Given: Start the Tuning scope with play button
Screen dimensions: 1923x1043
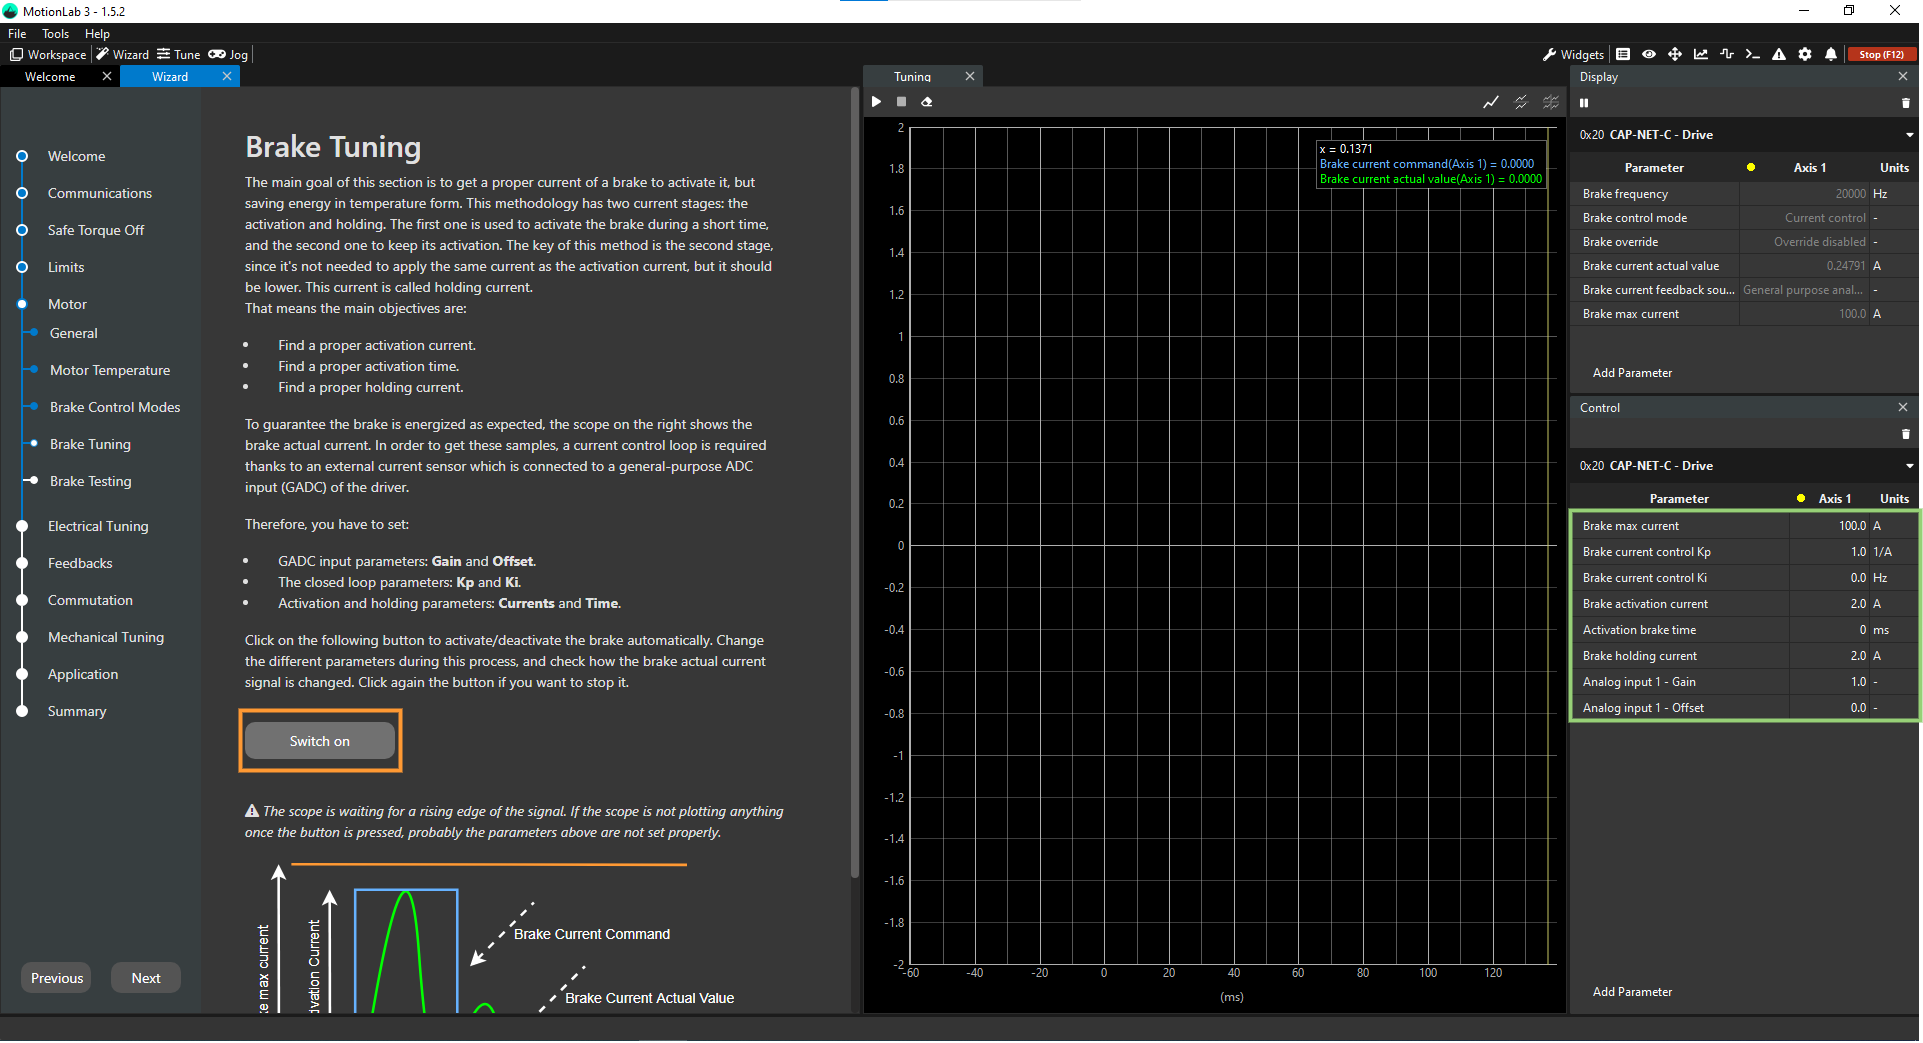Looking at the screenshot, I should click(876, 102).
